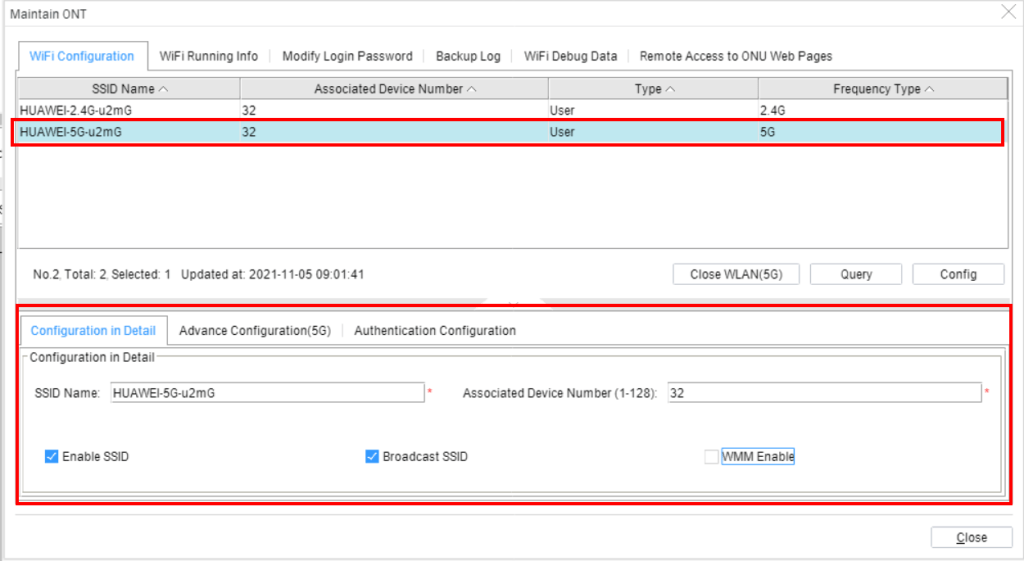The width and height of the screenshot is (1024, 561).
Task: Click into the SSID Name input field
Action: point(267,393)
